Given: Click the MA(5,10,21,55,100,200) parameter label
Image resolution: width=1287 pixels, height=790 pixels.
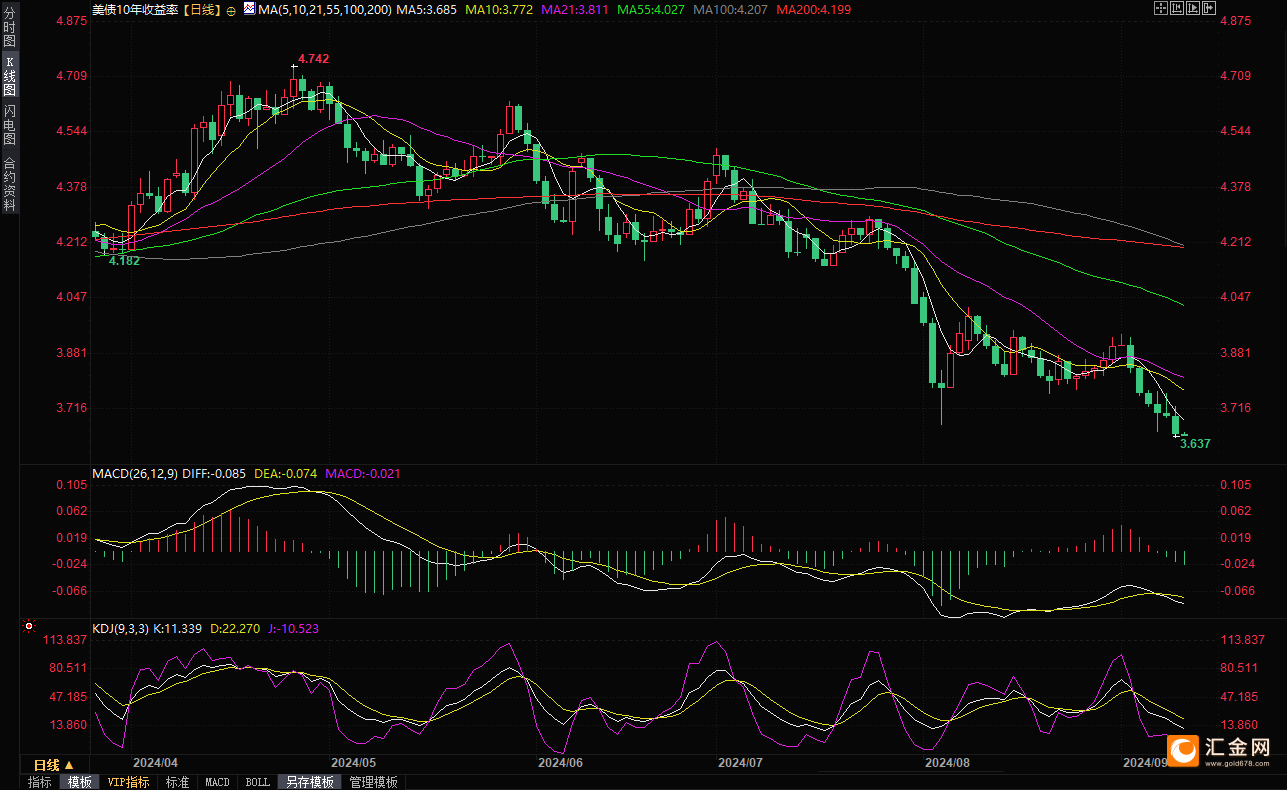Looking at the screenshot, I should coord(324,10).
